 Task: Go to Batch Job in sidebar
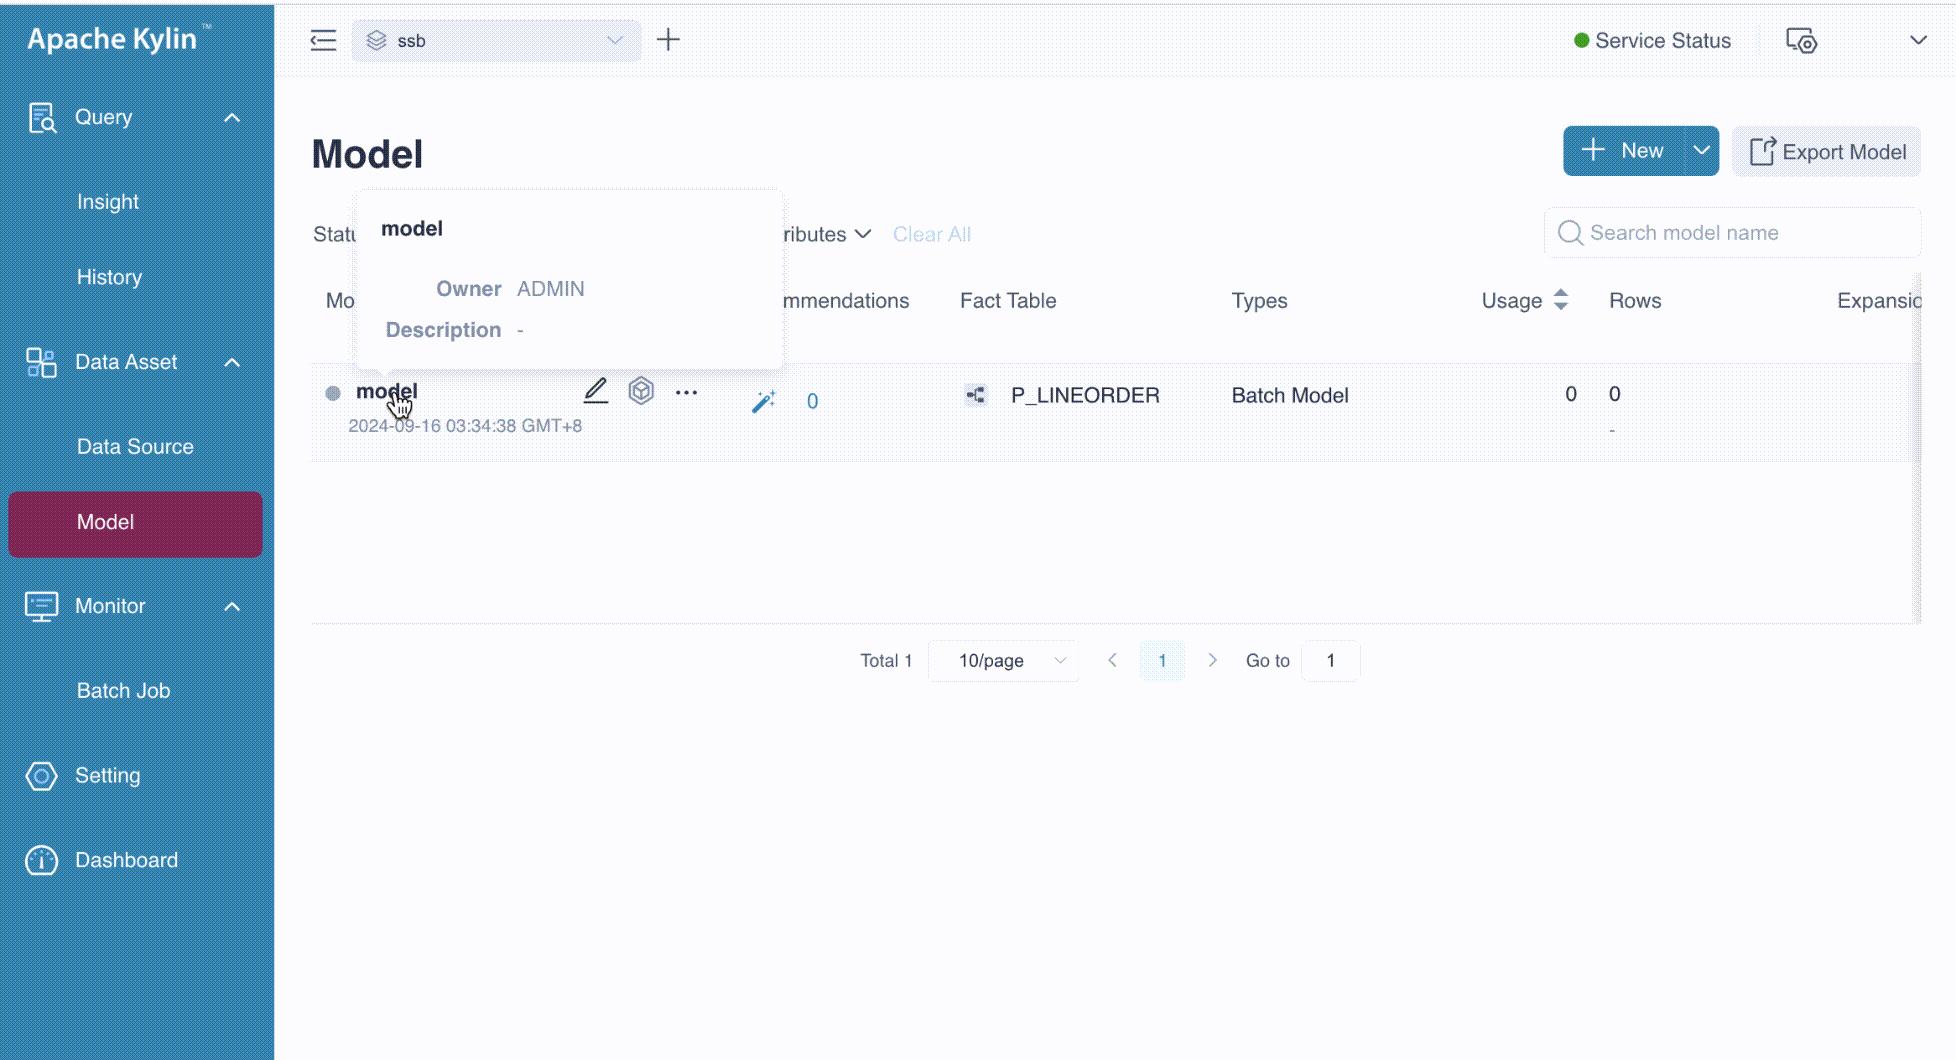click(x=123, y=691)
